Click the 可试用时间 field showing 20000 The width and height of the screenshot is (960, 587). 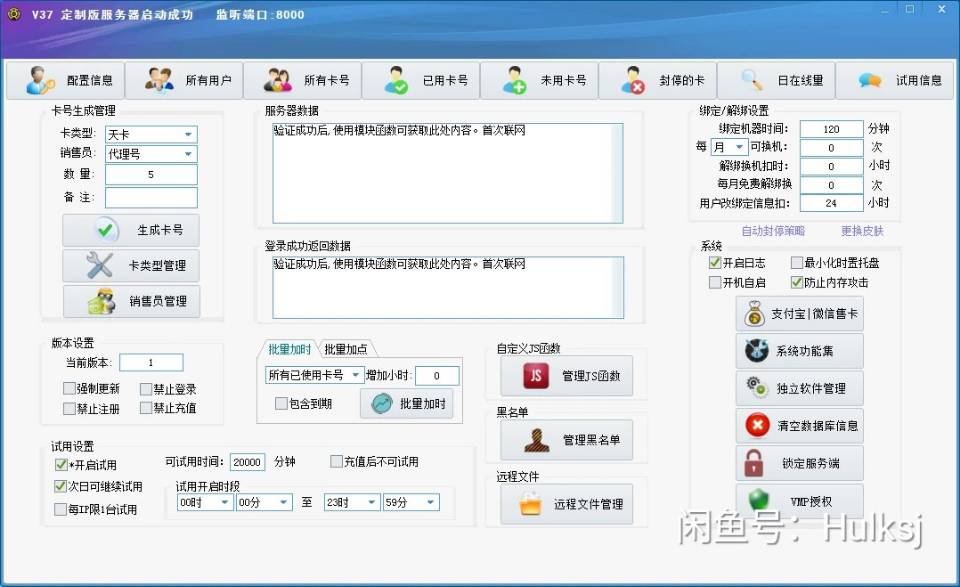[x=247, y=462]
